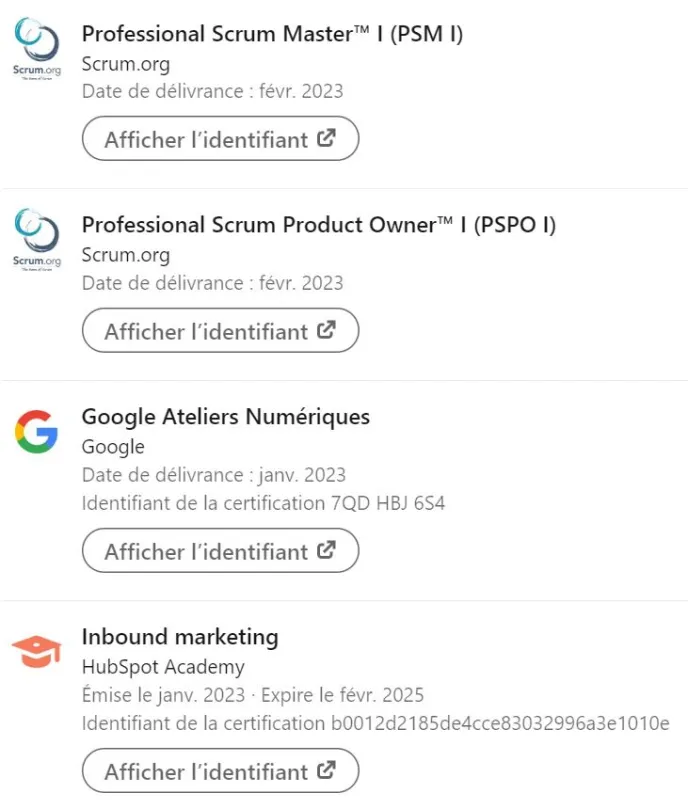Show identifier for Inbound marketing certificate
This screenshot has width=688, height=809.
[220, 770]
